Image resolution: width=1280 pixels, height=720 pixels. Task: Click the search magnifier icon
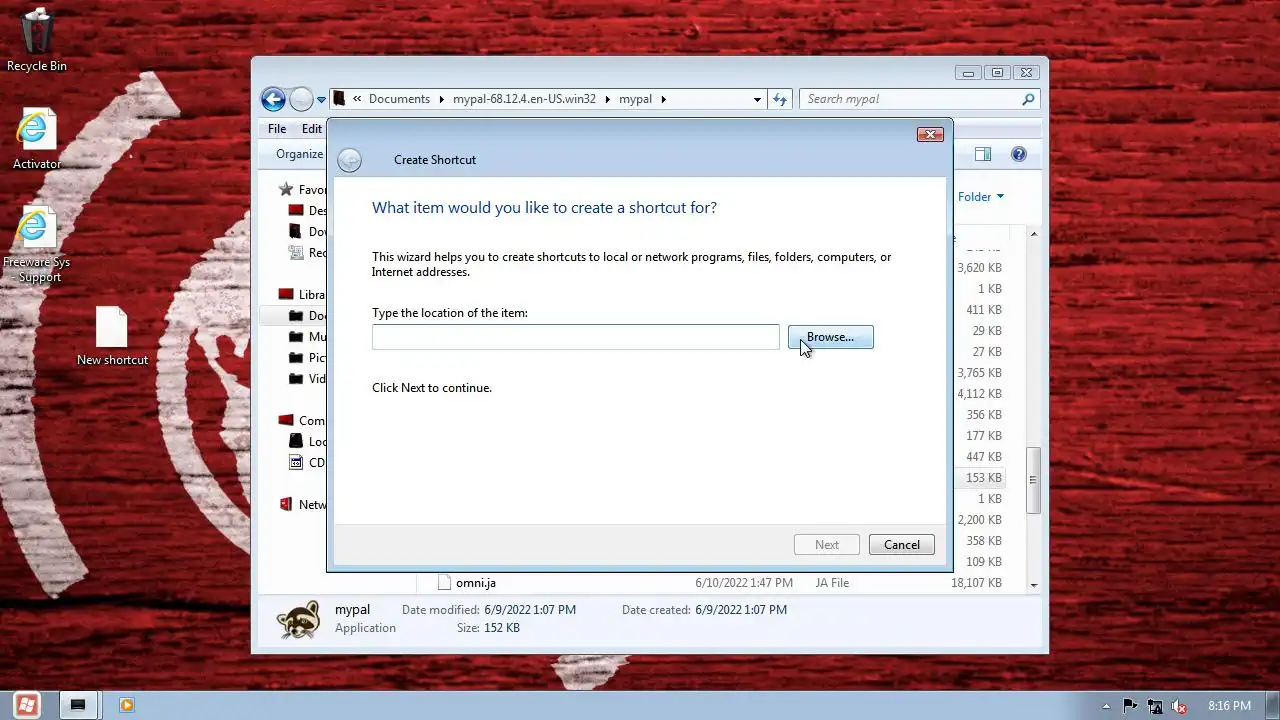(x=1027, y=99)
